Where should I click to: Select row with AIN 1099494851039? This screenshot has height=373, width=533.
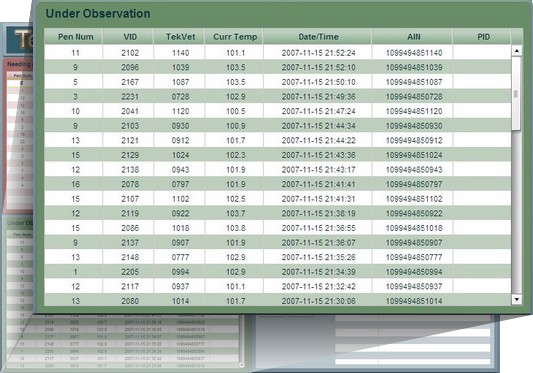(x=278, y=67)
